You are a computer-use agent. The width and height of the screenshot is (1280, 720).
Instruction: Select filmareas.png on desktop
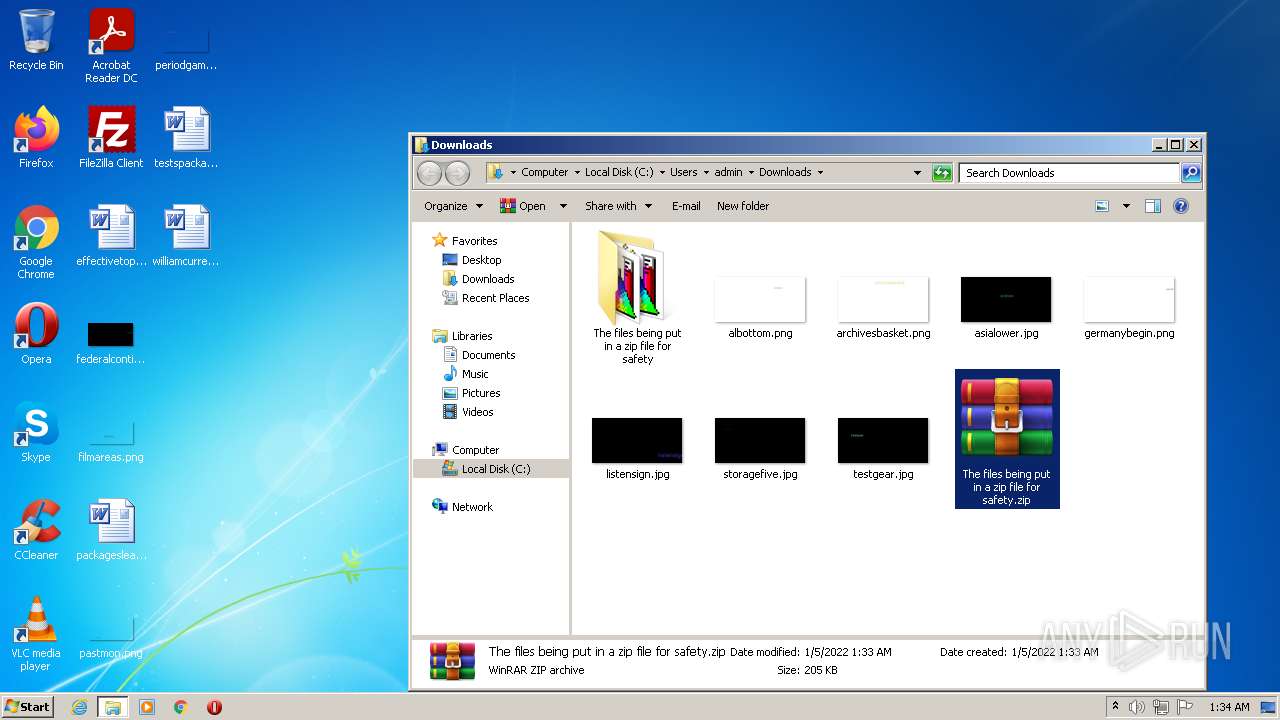tap(111, 441)
